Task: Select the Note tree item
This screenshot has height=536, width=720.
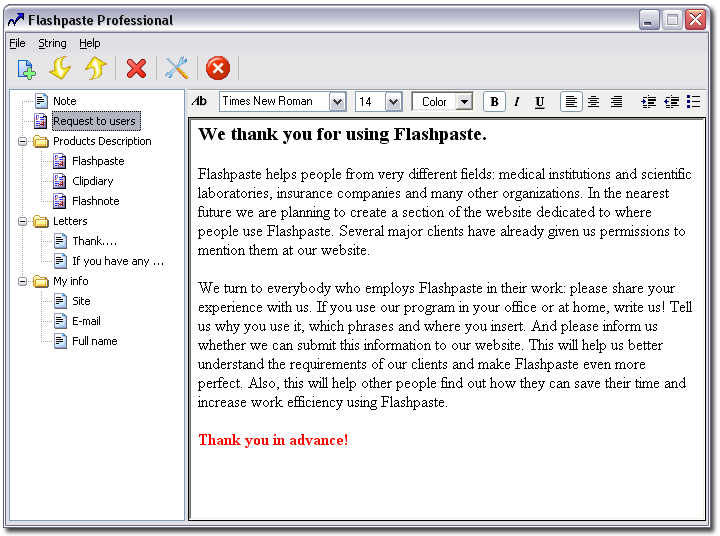Action: click(x=64, y=101)
